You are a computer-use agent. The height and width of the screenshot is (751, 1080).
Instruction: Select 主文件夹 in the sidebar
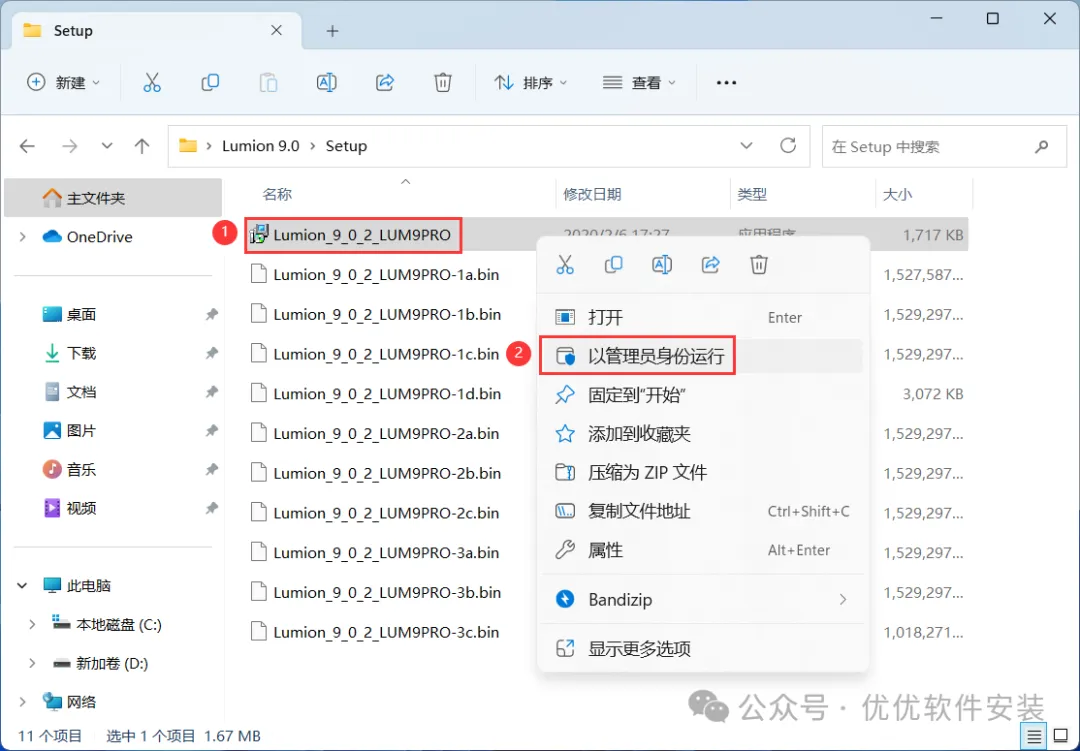click(x=113, y=198)
